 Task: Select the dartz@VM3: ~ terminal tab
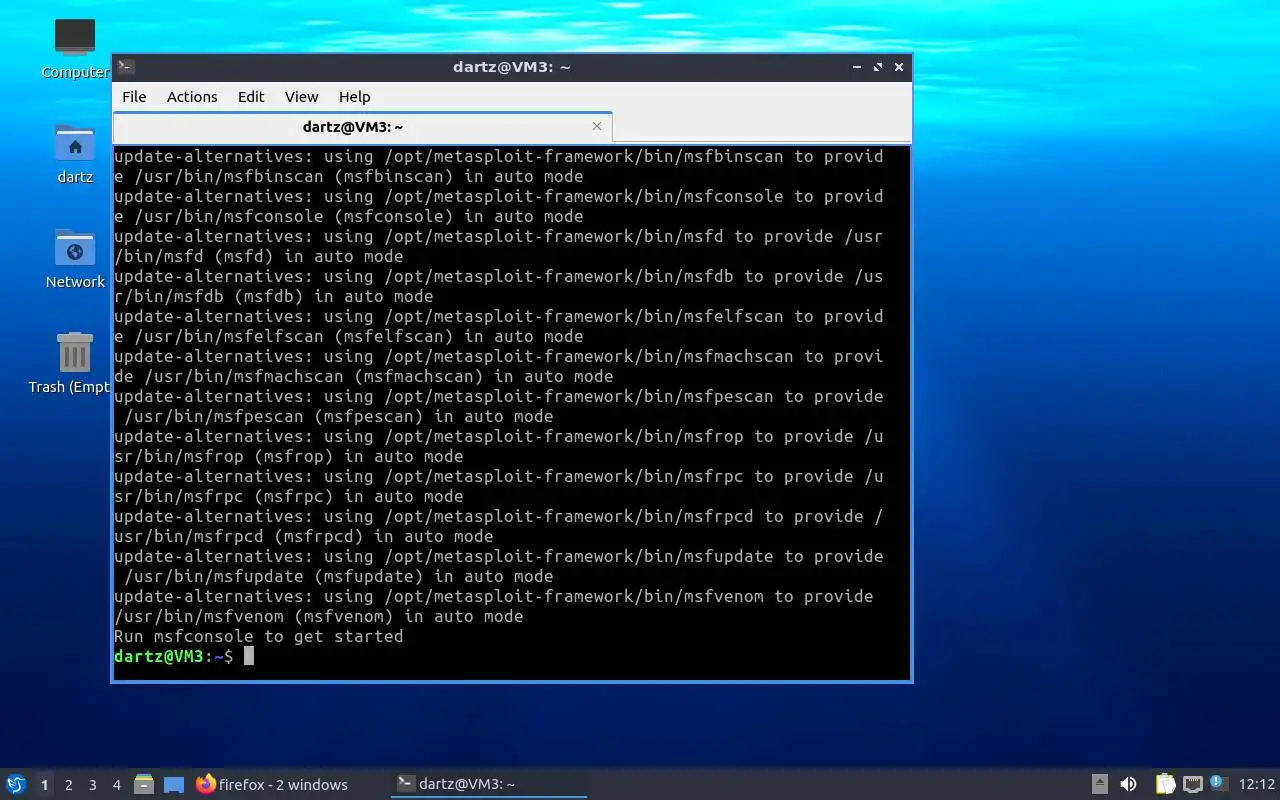coord(352,127)
